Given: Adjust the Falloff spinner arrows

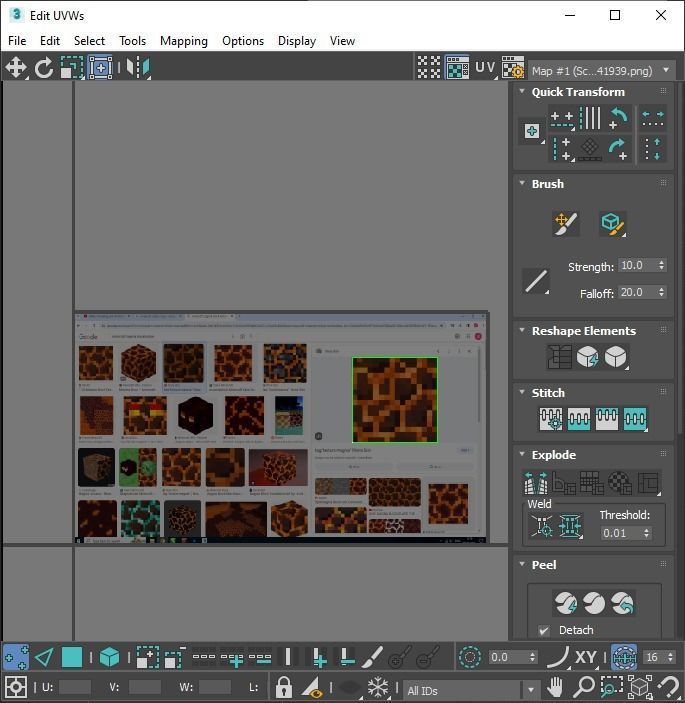Looking at the screenshot, I should click(x=661, y=292).
